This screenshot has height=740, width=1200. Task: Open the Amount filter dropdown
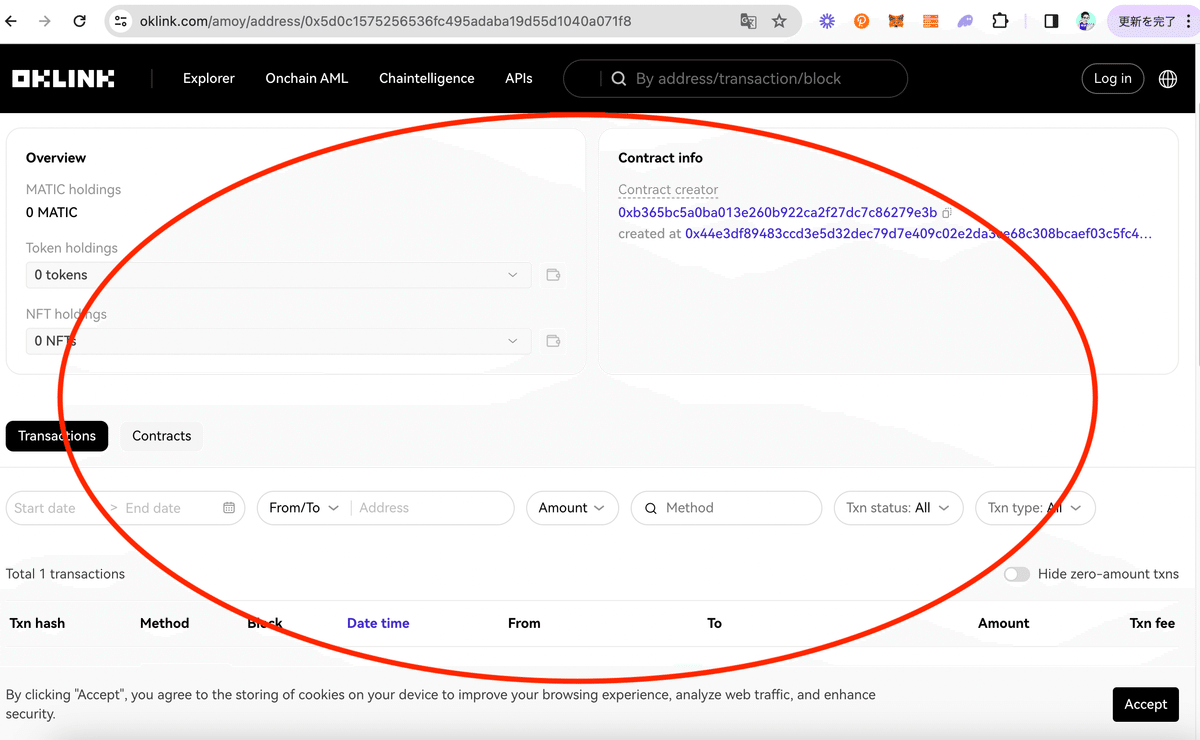pyautogui.click(x=572, y=508)
